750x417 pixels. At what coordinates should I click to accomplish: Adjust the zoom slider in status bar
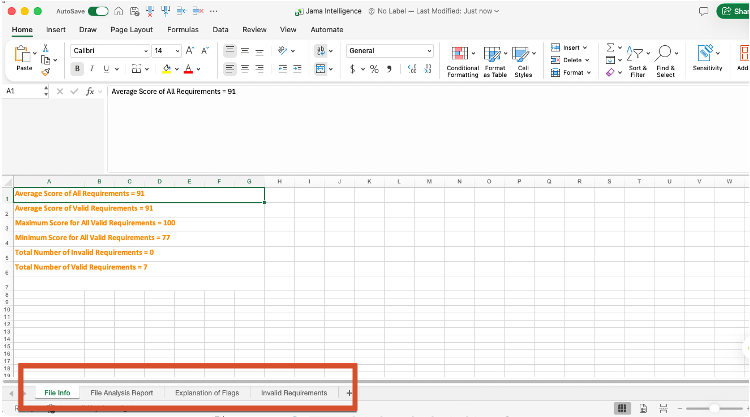tap(714, 408)
